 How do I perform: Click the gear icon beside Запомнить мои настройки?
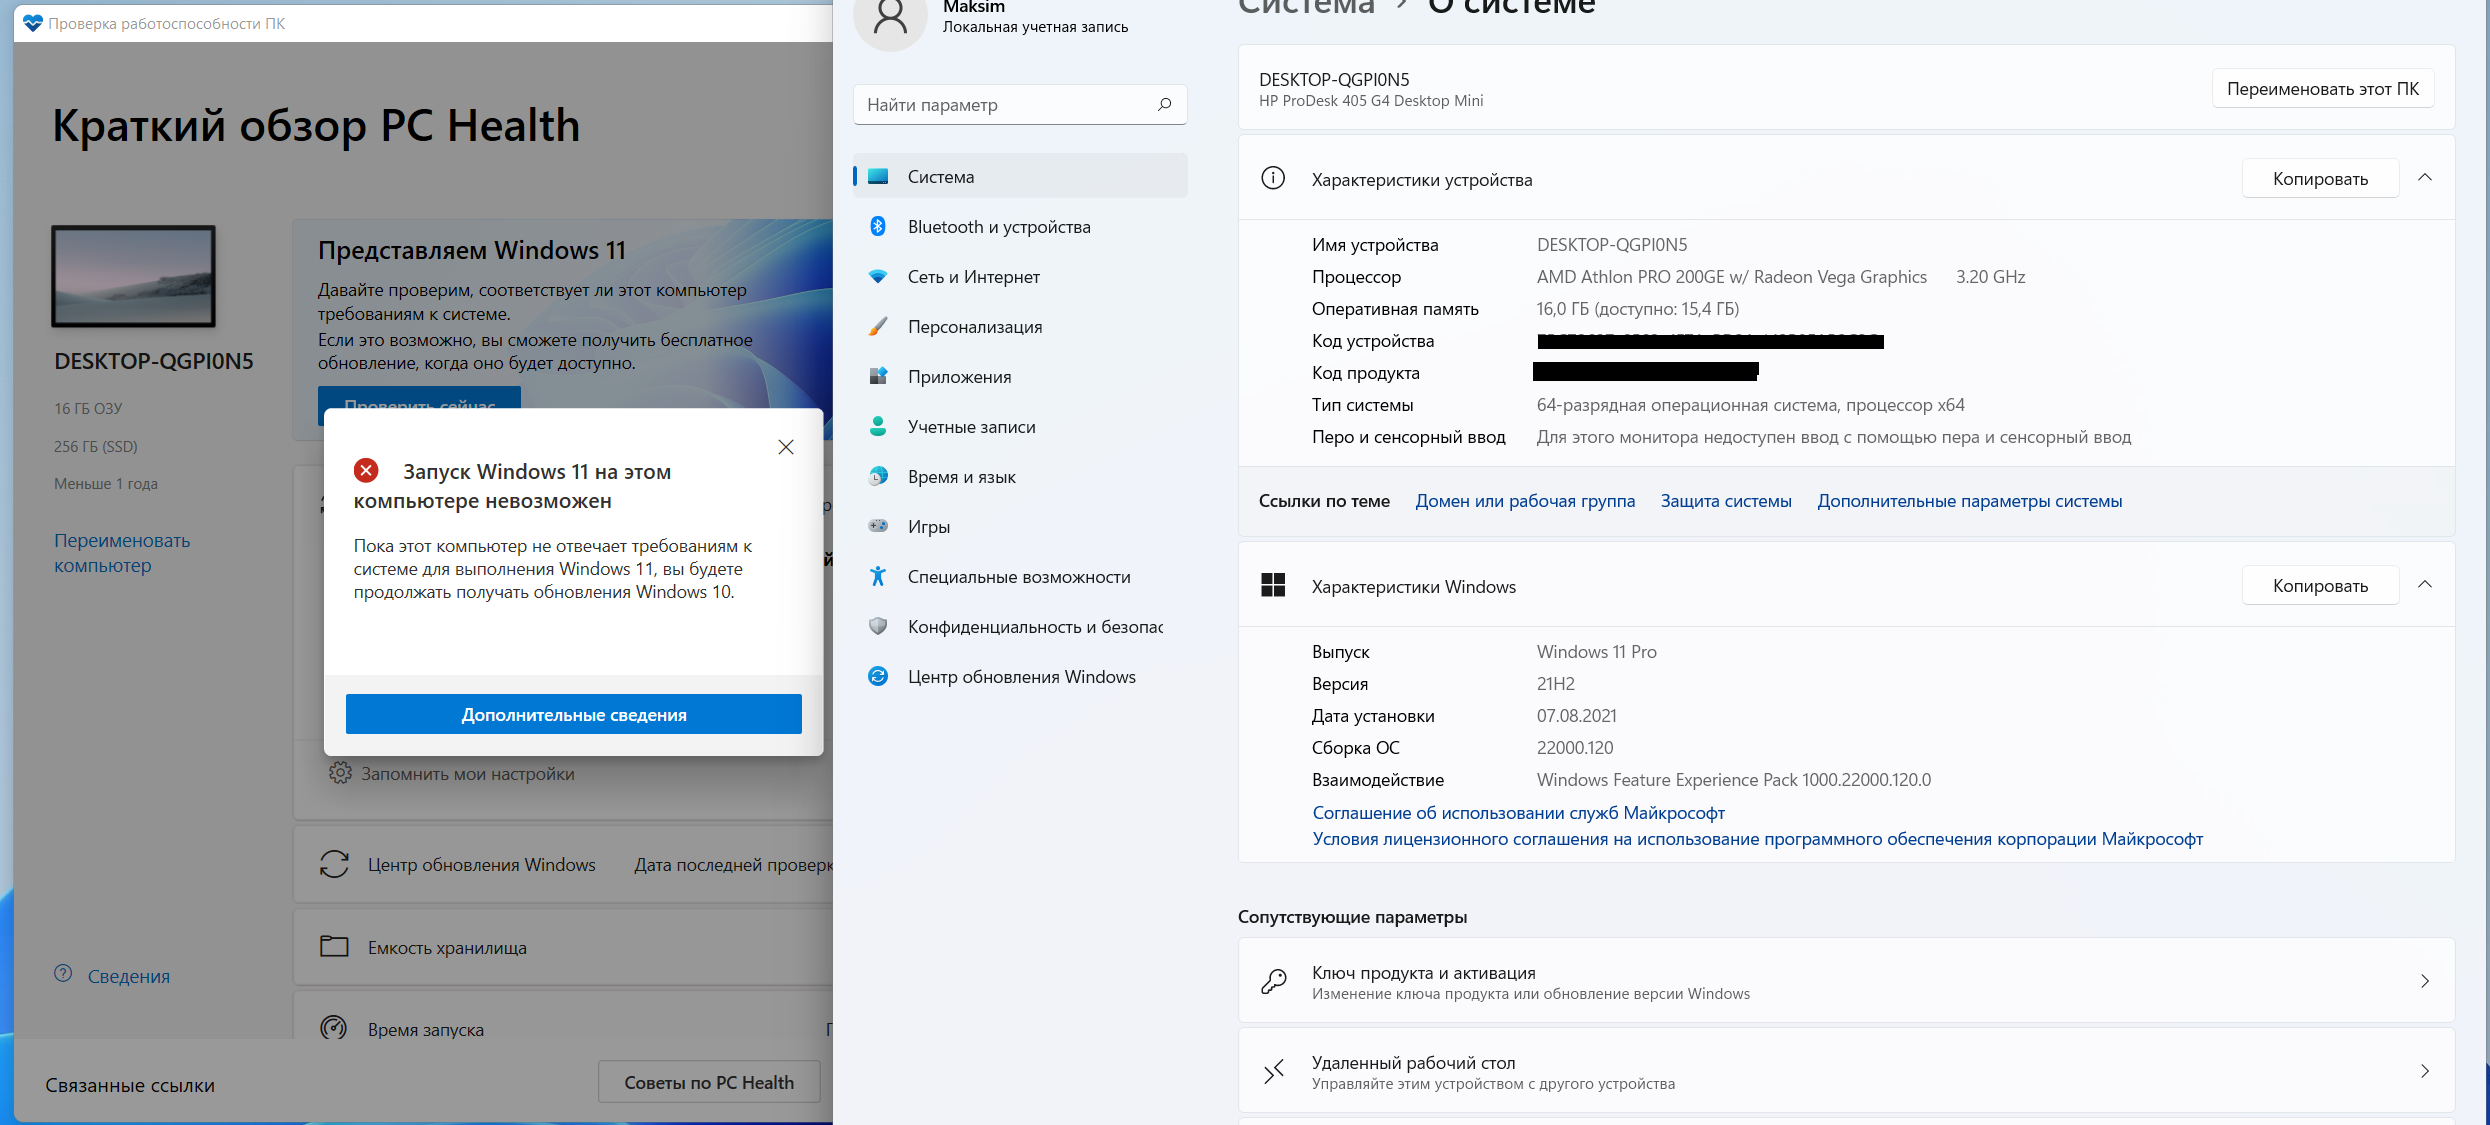[x=340, y=773]
